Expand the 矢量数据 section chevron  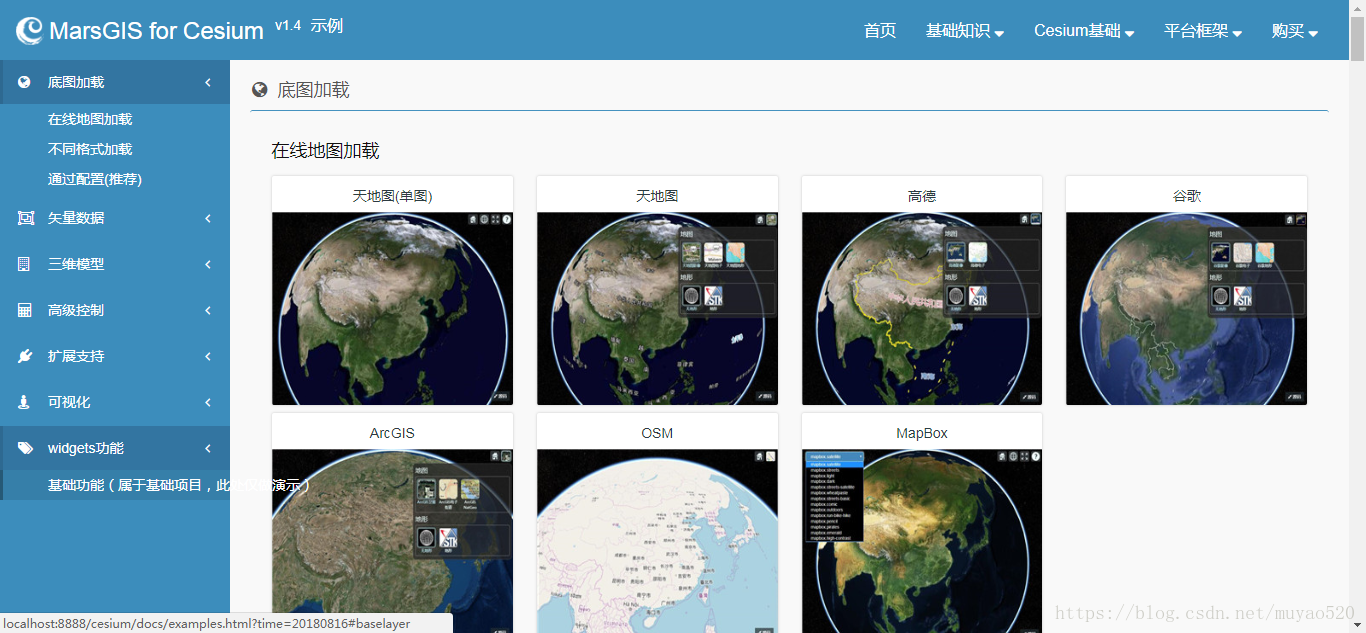tap(207, 218)
